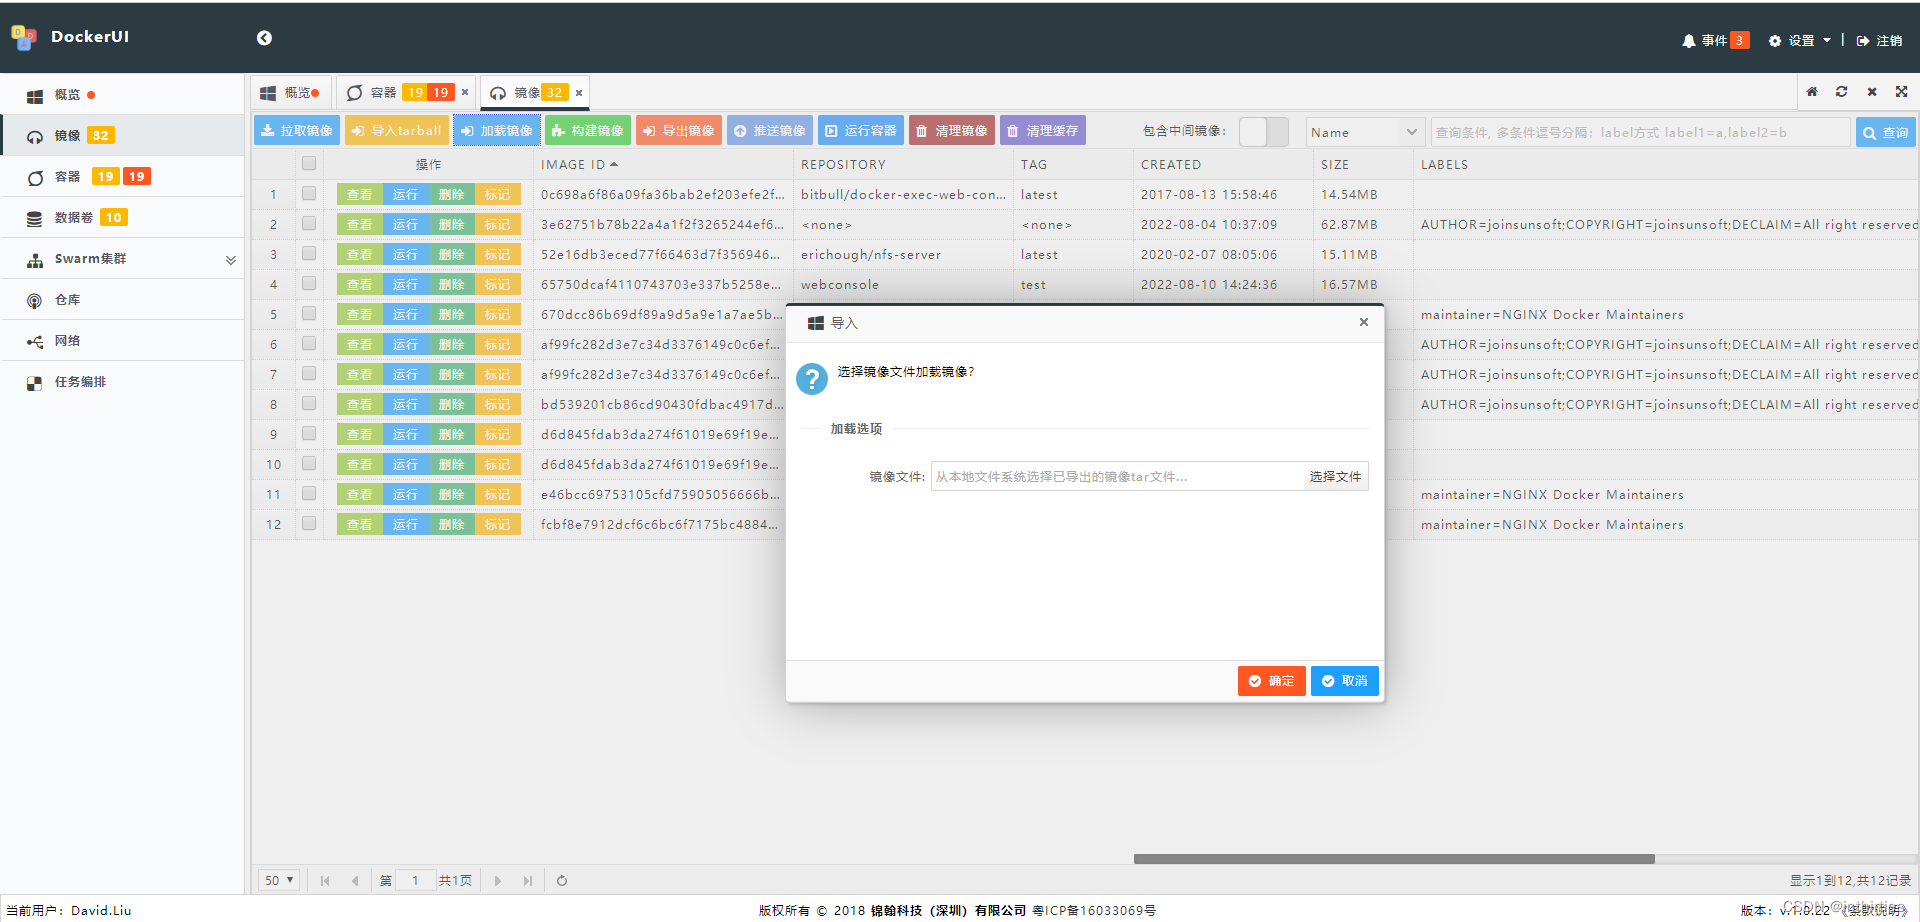Click the 构建镜像 build image button
Viewport: 1920px width, 922px height.
(588, 131)
